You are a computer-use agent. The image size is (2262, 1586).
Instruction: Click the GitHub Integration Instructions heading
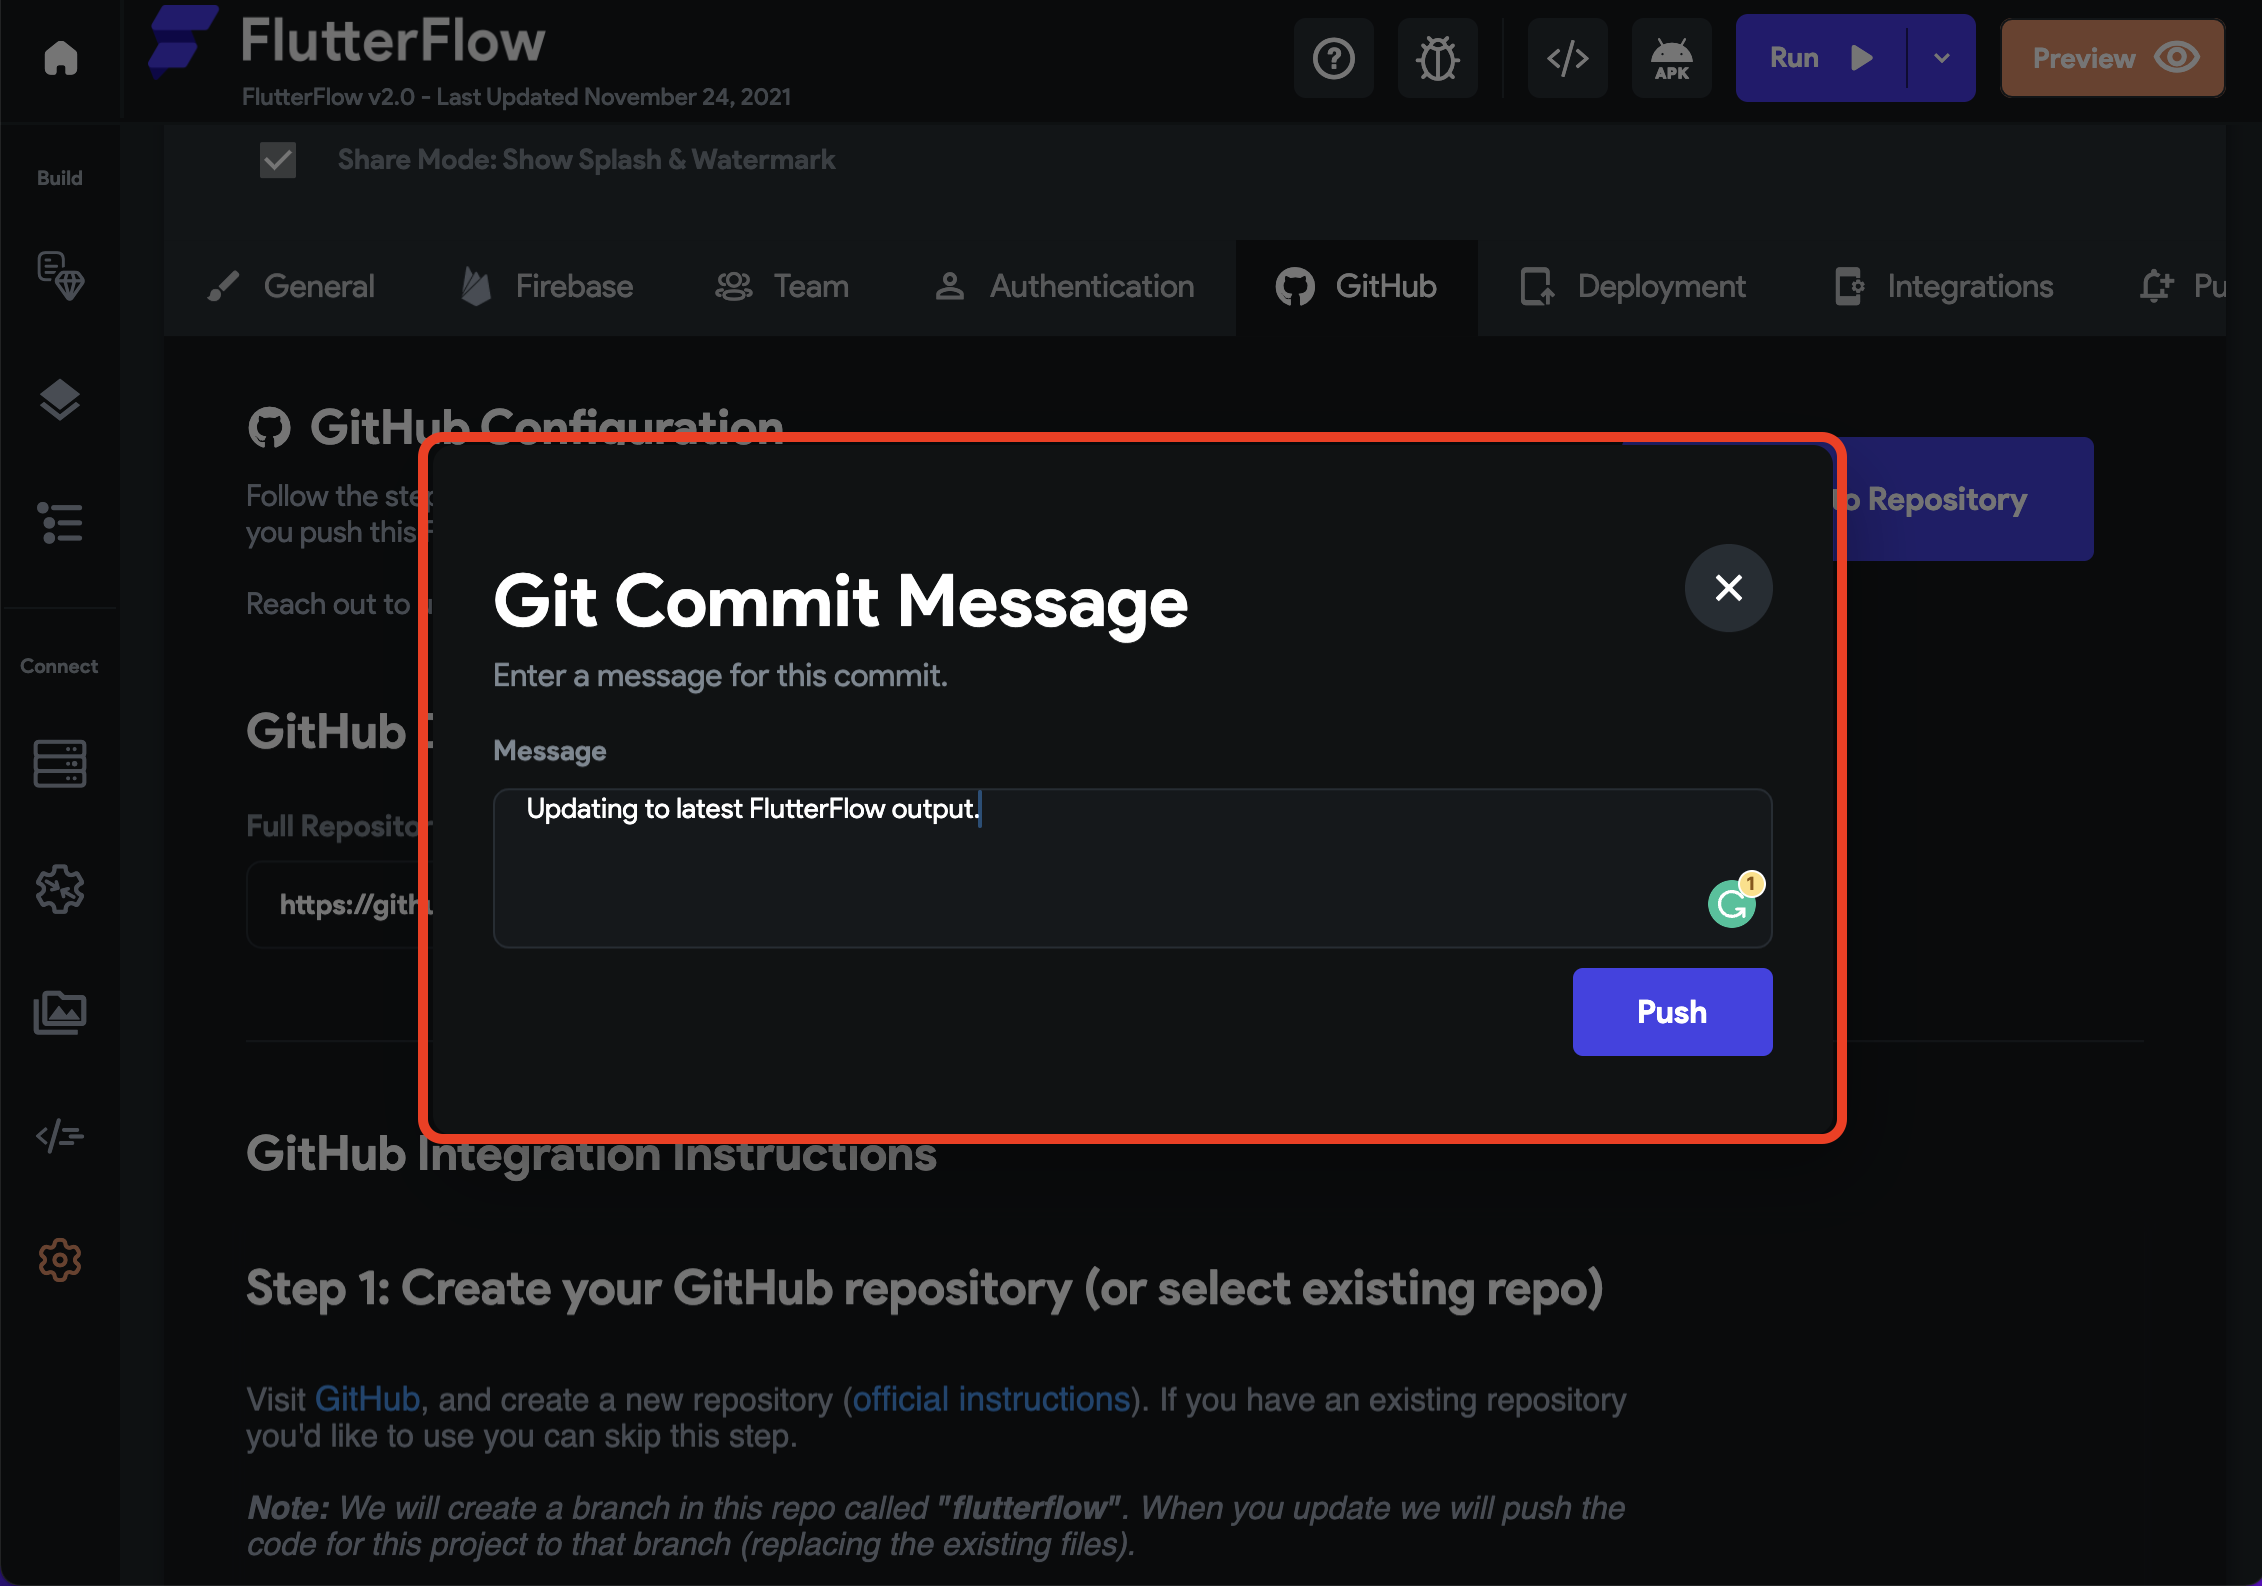[591, 1154]
